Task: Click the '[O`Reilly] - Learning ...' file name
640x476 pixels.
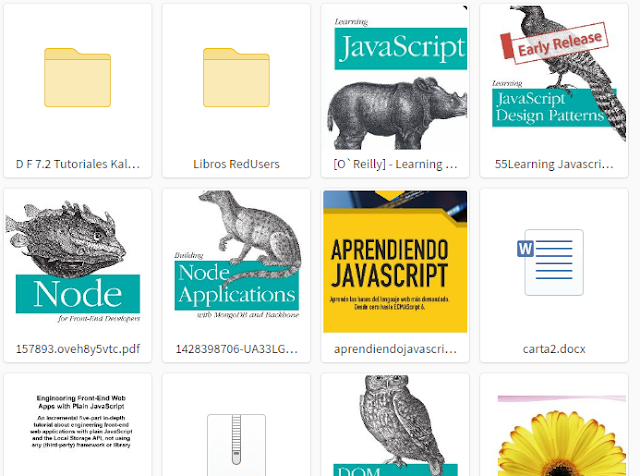Action: (395, 164)
